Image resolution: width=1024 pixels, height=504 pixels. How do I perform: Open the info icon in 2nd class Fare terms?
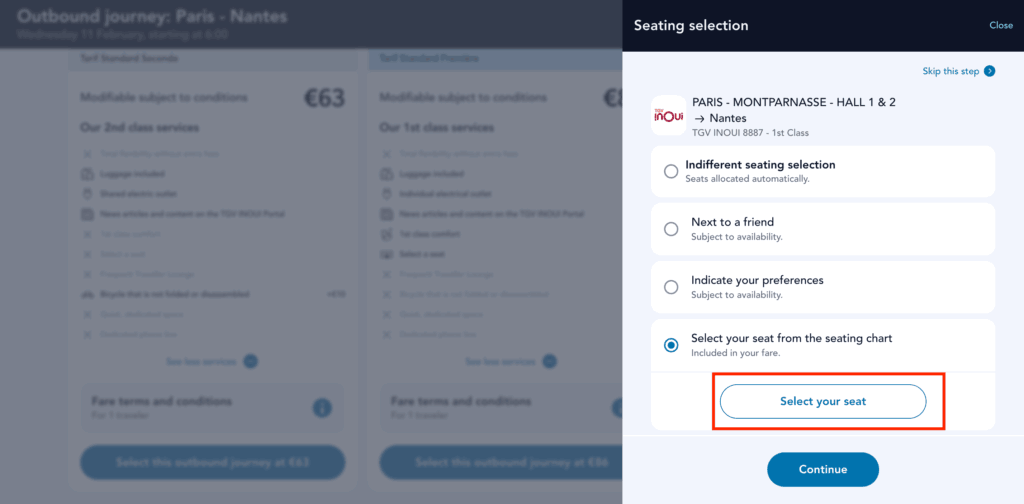pos(321,408)
